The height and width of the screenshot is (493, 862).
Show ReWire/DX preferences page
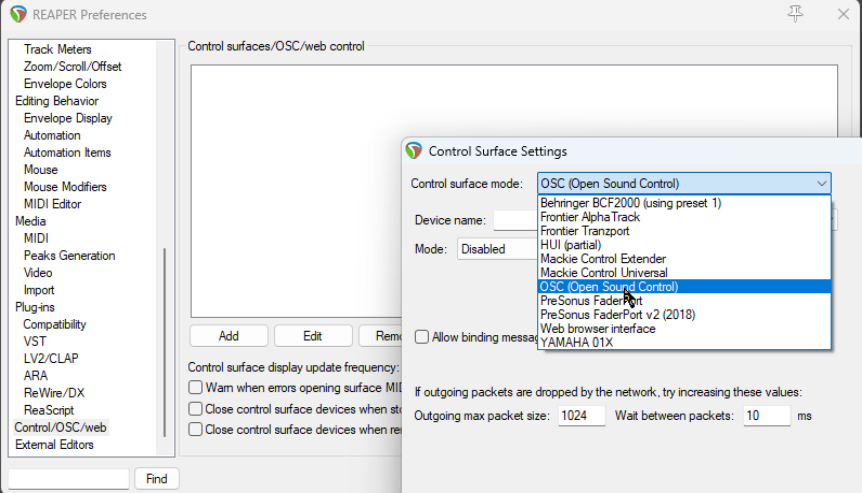coord(54,393)
